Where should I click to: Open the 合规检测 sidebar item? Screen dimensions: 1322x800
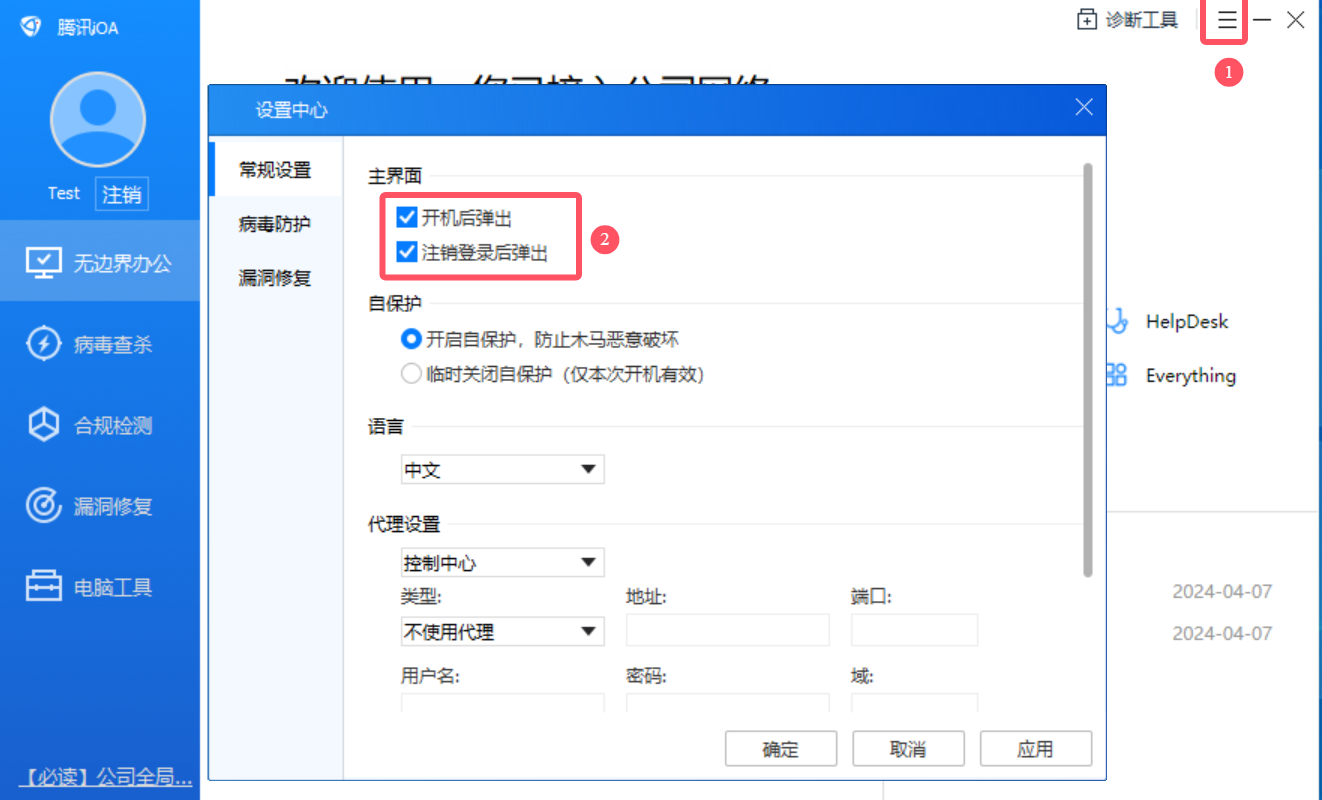coord(100,426)
